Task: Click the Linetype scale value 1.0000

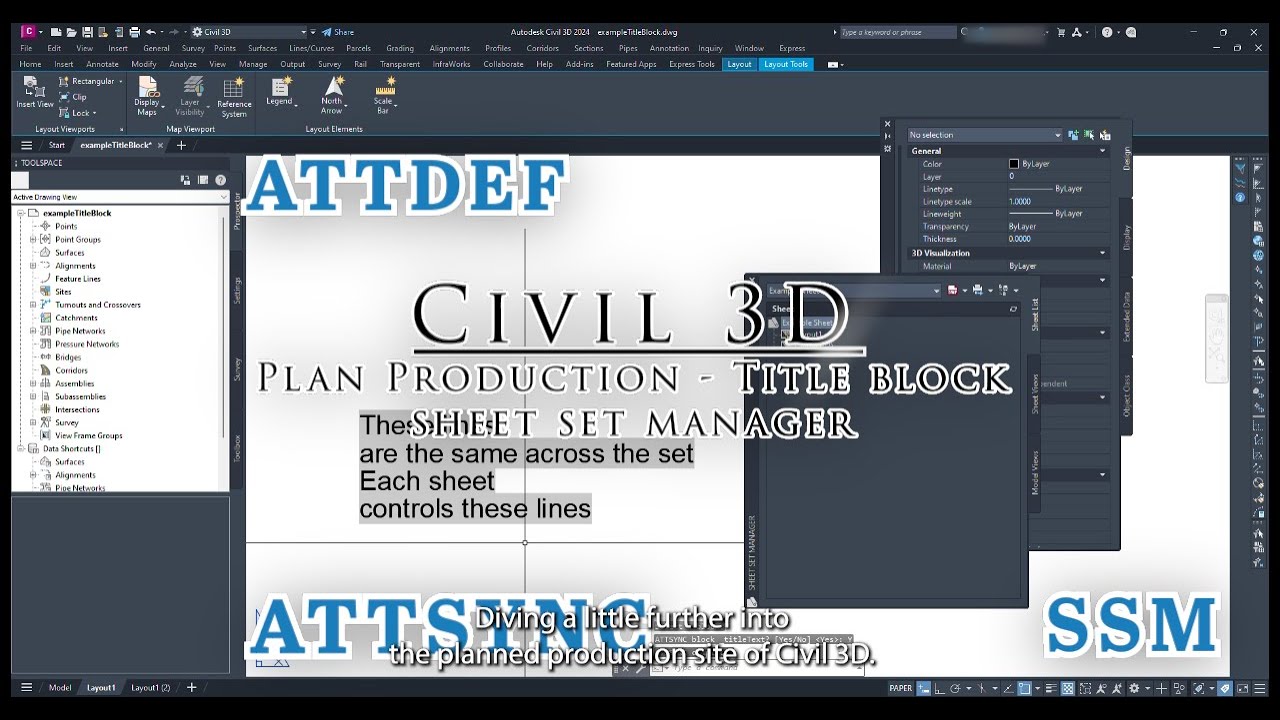Action: point(1020,201)
